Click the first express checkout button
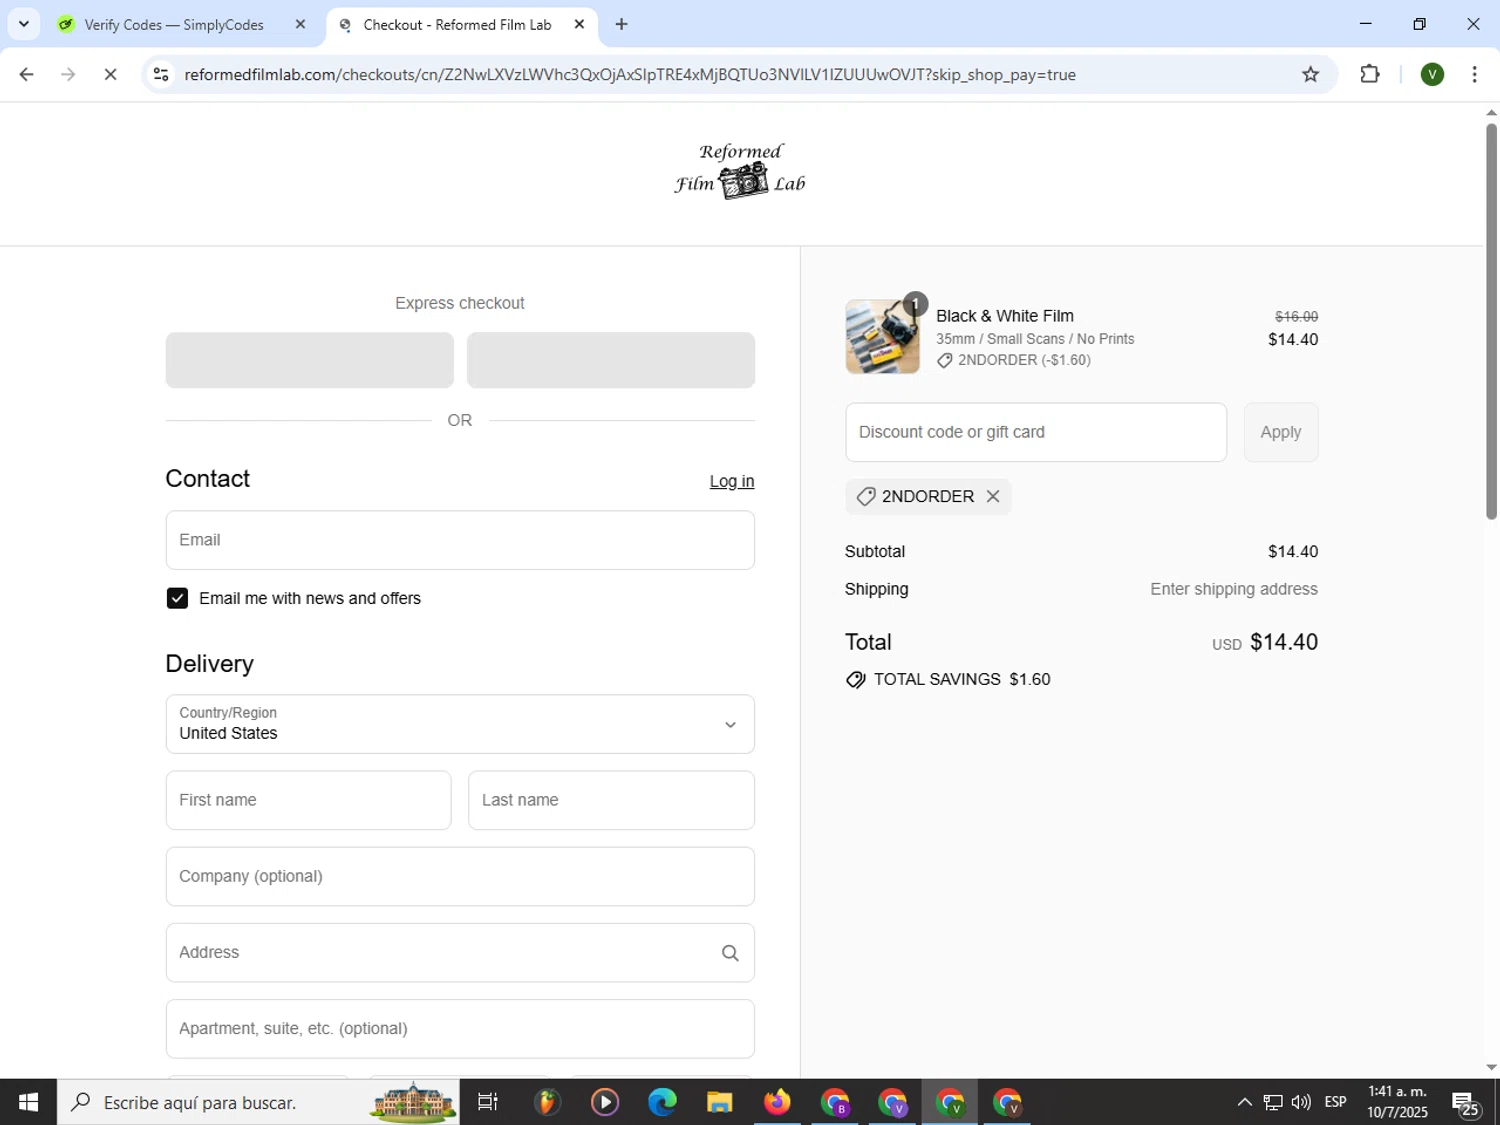 (x=310, y=360)
